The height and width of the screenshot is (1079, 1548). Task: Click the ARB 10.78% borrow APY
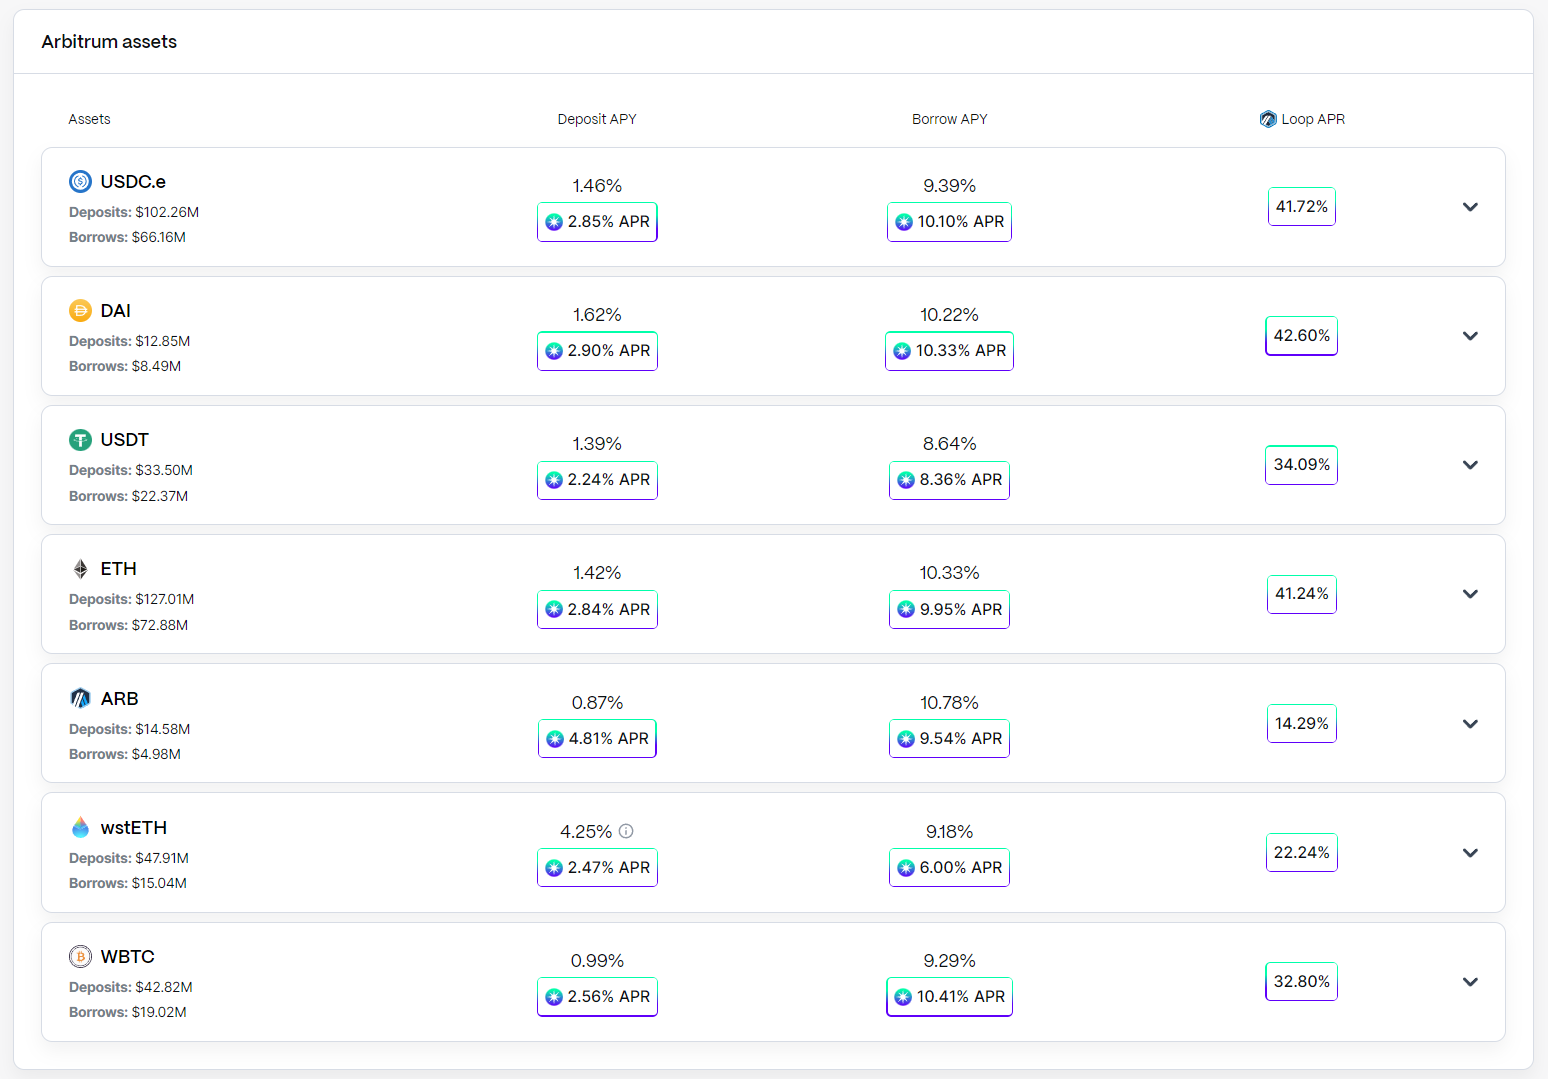[x=950, y=703]
